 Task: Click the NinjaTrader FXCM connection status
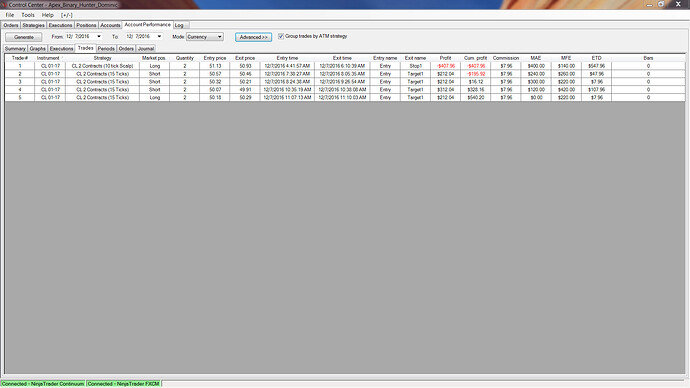pyautogui.click(x=124, y=384)
